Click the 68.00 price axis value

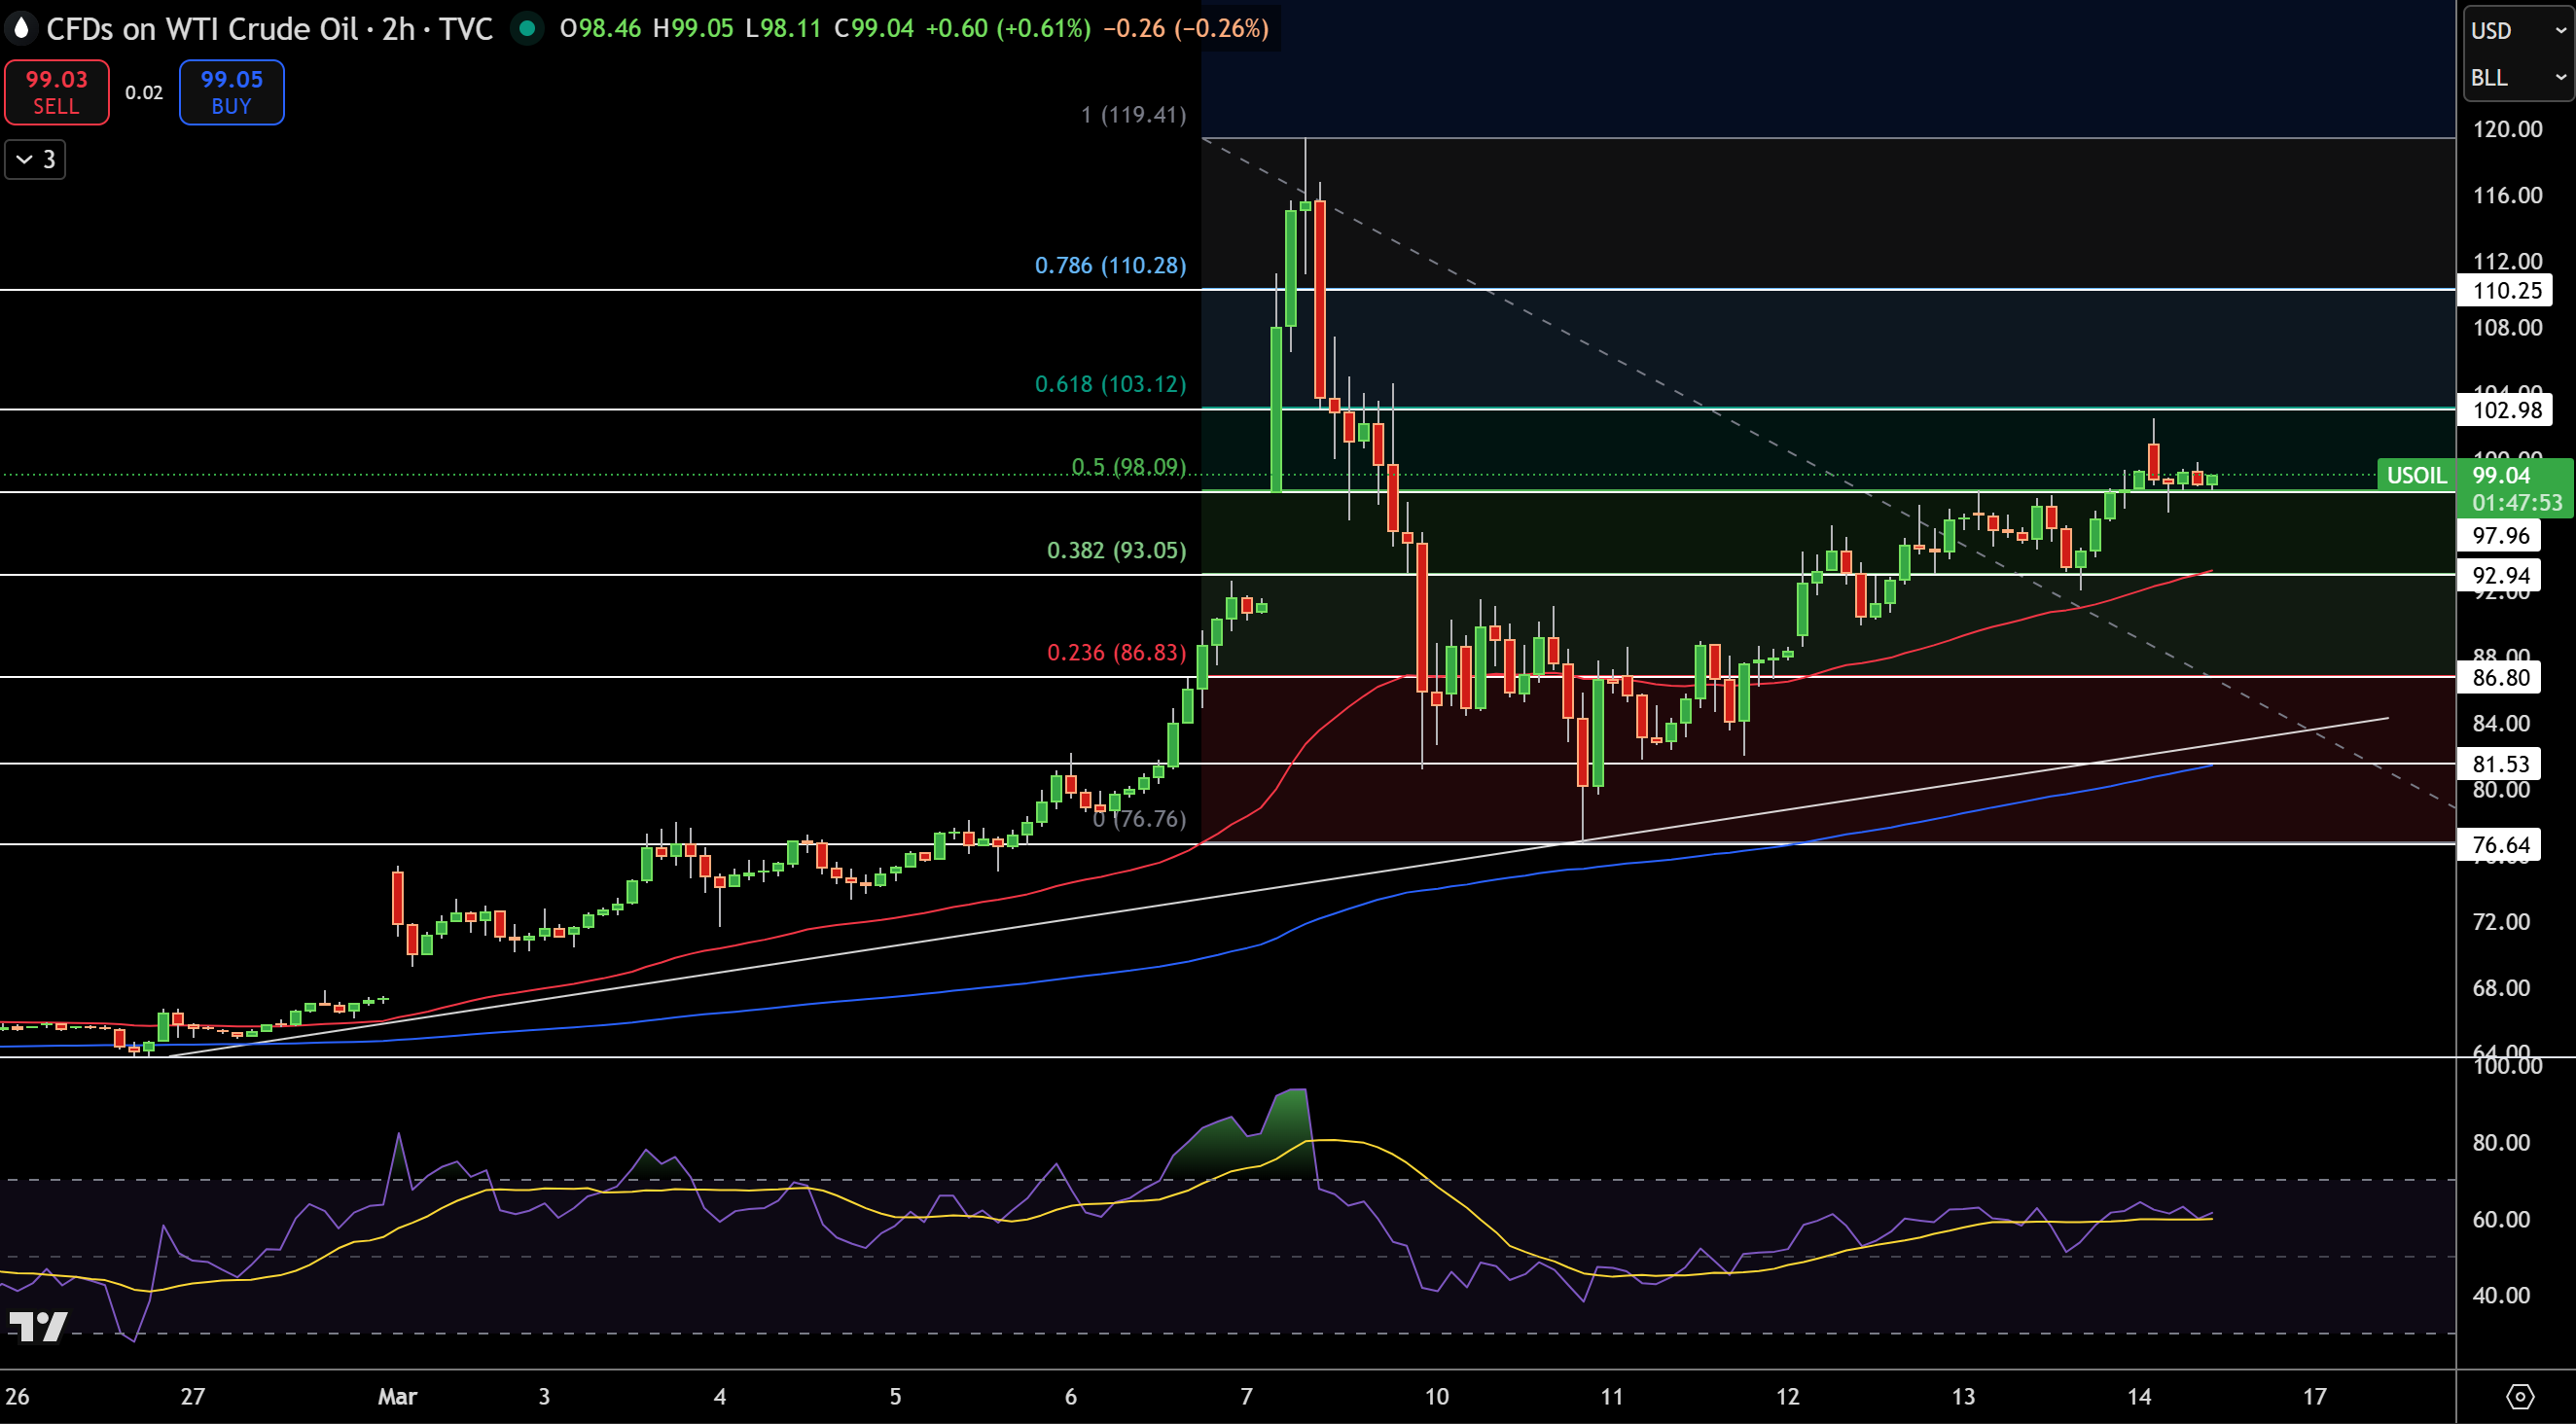(x=2501, y=988)
